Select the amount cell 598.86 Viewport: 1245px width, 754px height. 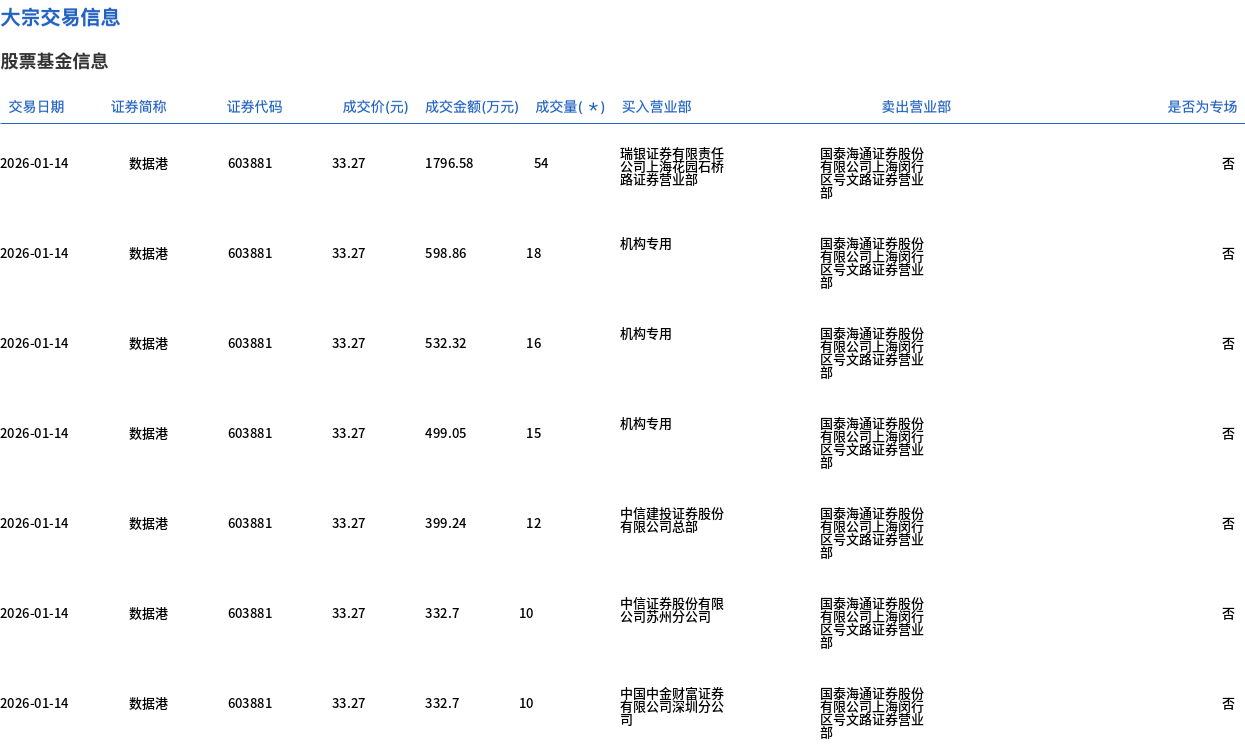point(446,253)
